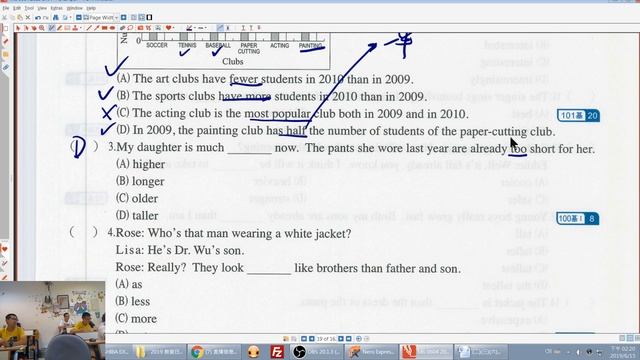
Task: Click the binoculars search icon
Action: point(56,18)
